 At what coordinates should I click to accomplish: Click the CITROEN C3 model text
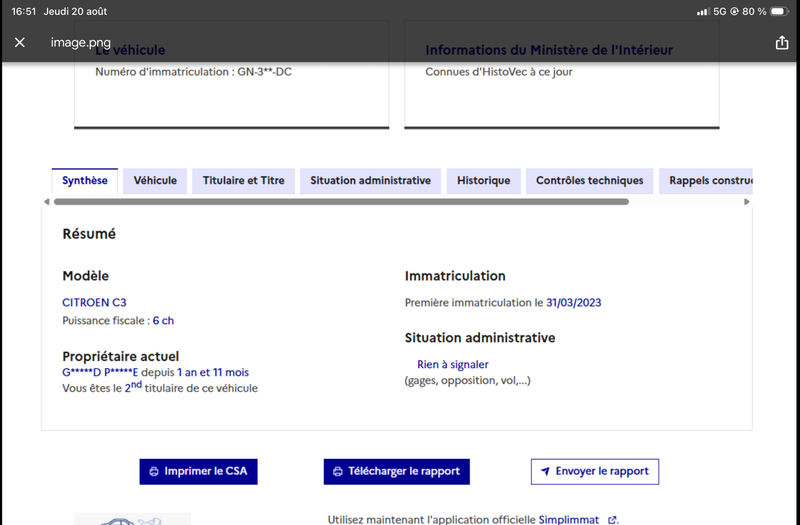click(x=94, y=303)
